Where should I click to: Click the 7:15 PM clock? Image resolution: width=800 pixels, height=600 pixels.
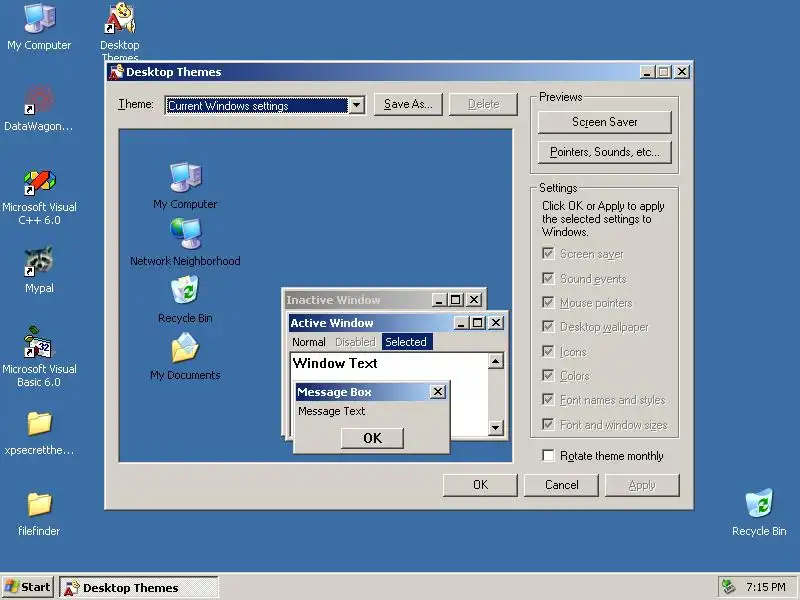coord(765,587)
